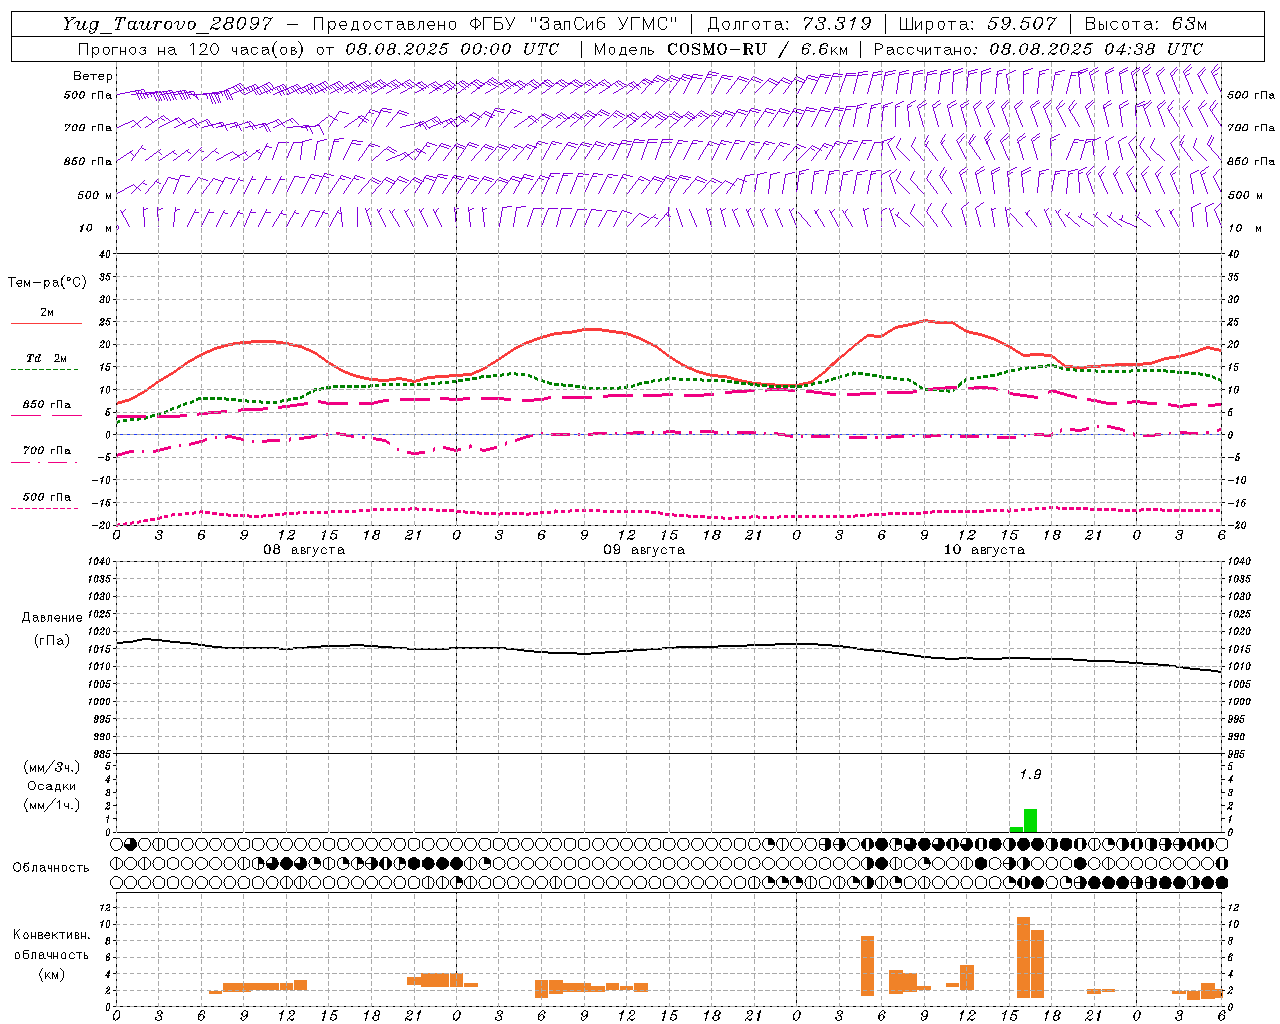
Task: Click the (мм/3ч.) unit label
Action: (x=52, y=767)
